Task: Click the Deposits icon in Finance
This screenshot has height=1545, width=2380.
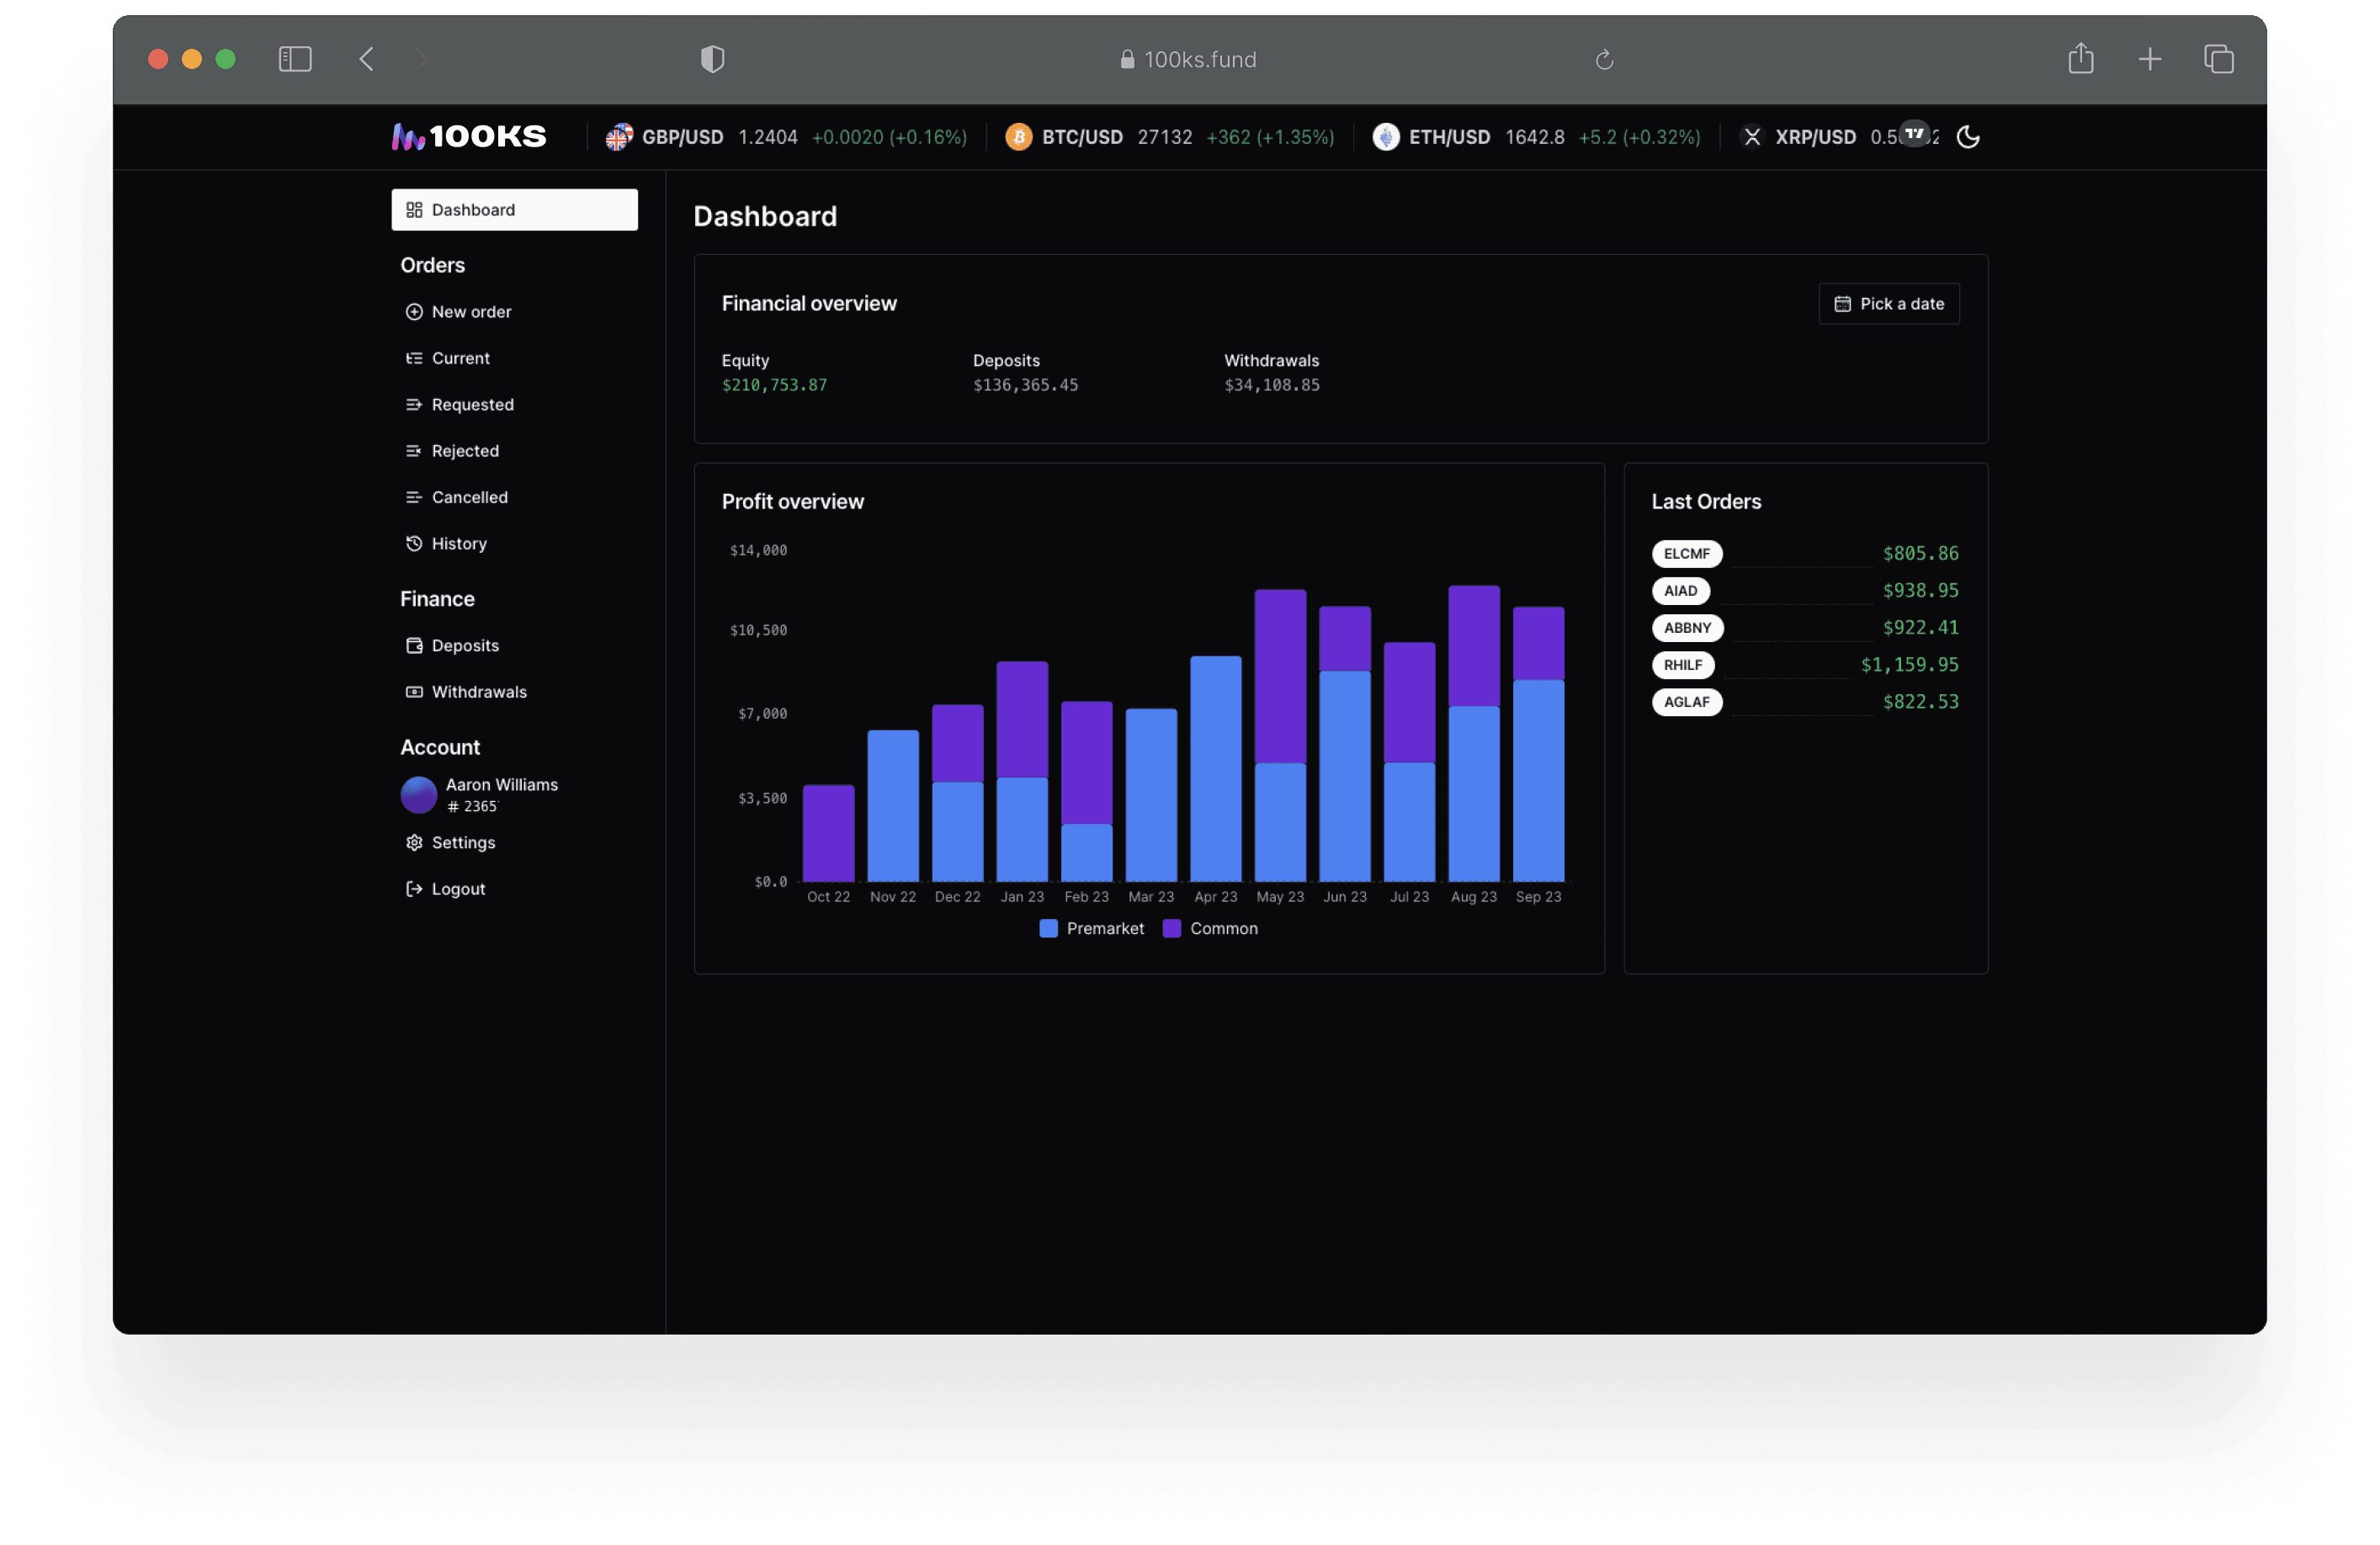Action: tap(412, 643)
